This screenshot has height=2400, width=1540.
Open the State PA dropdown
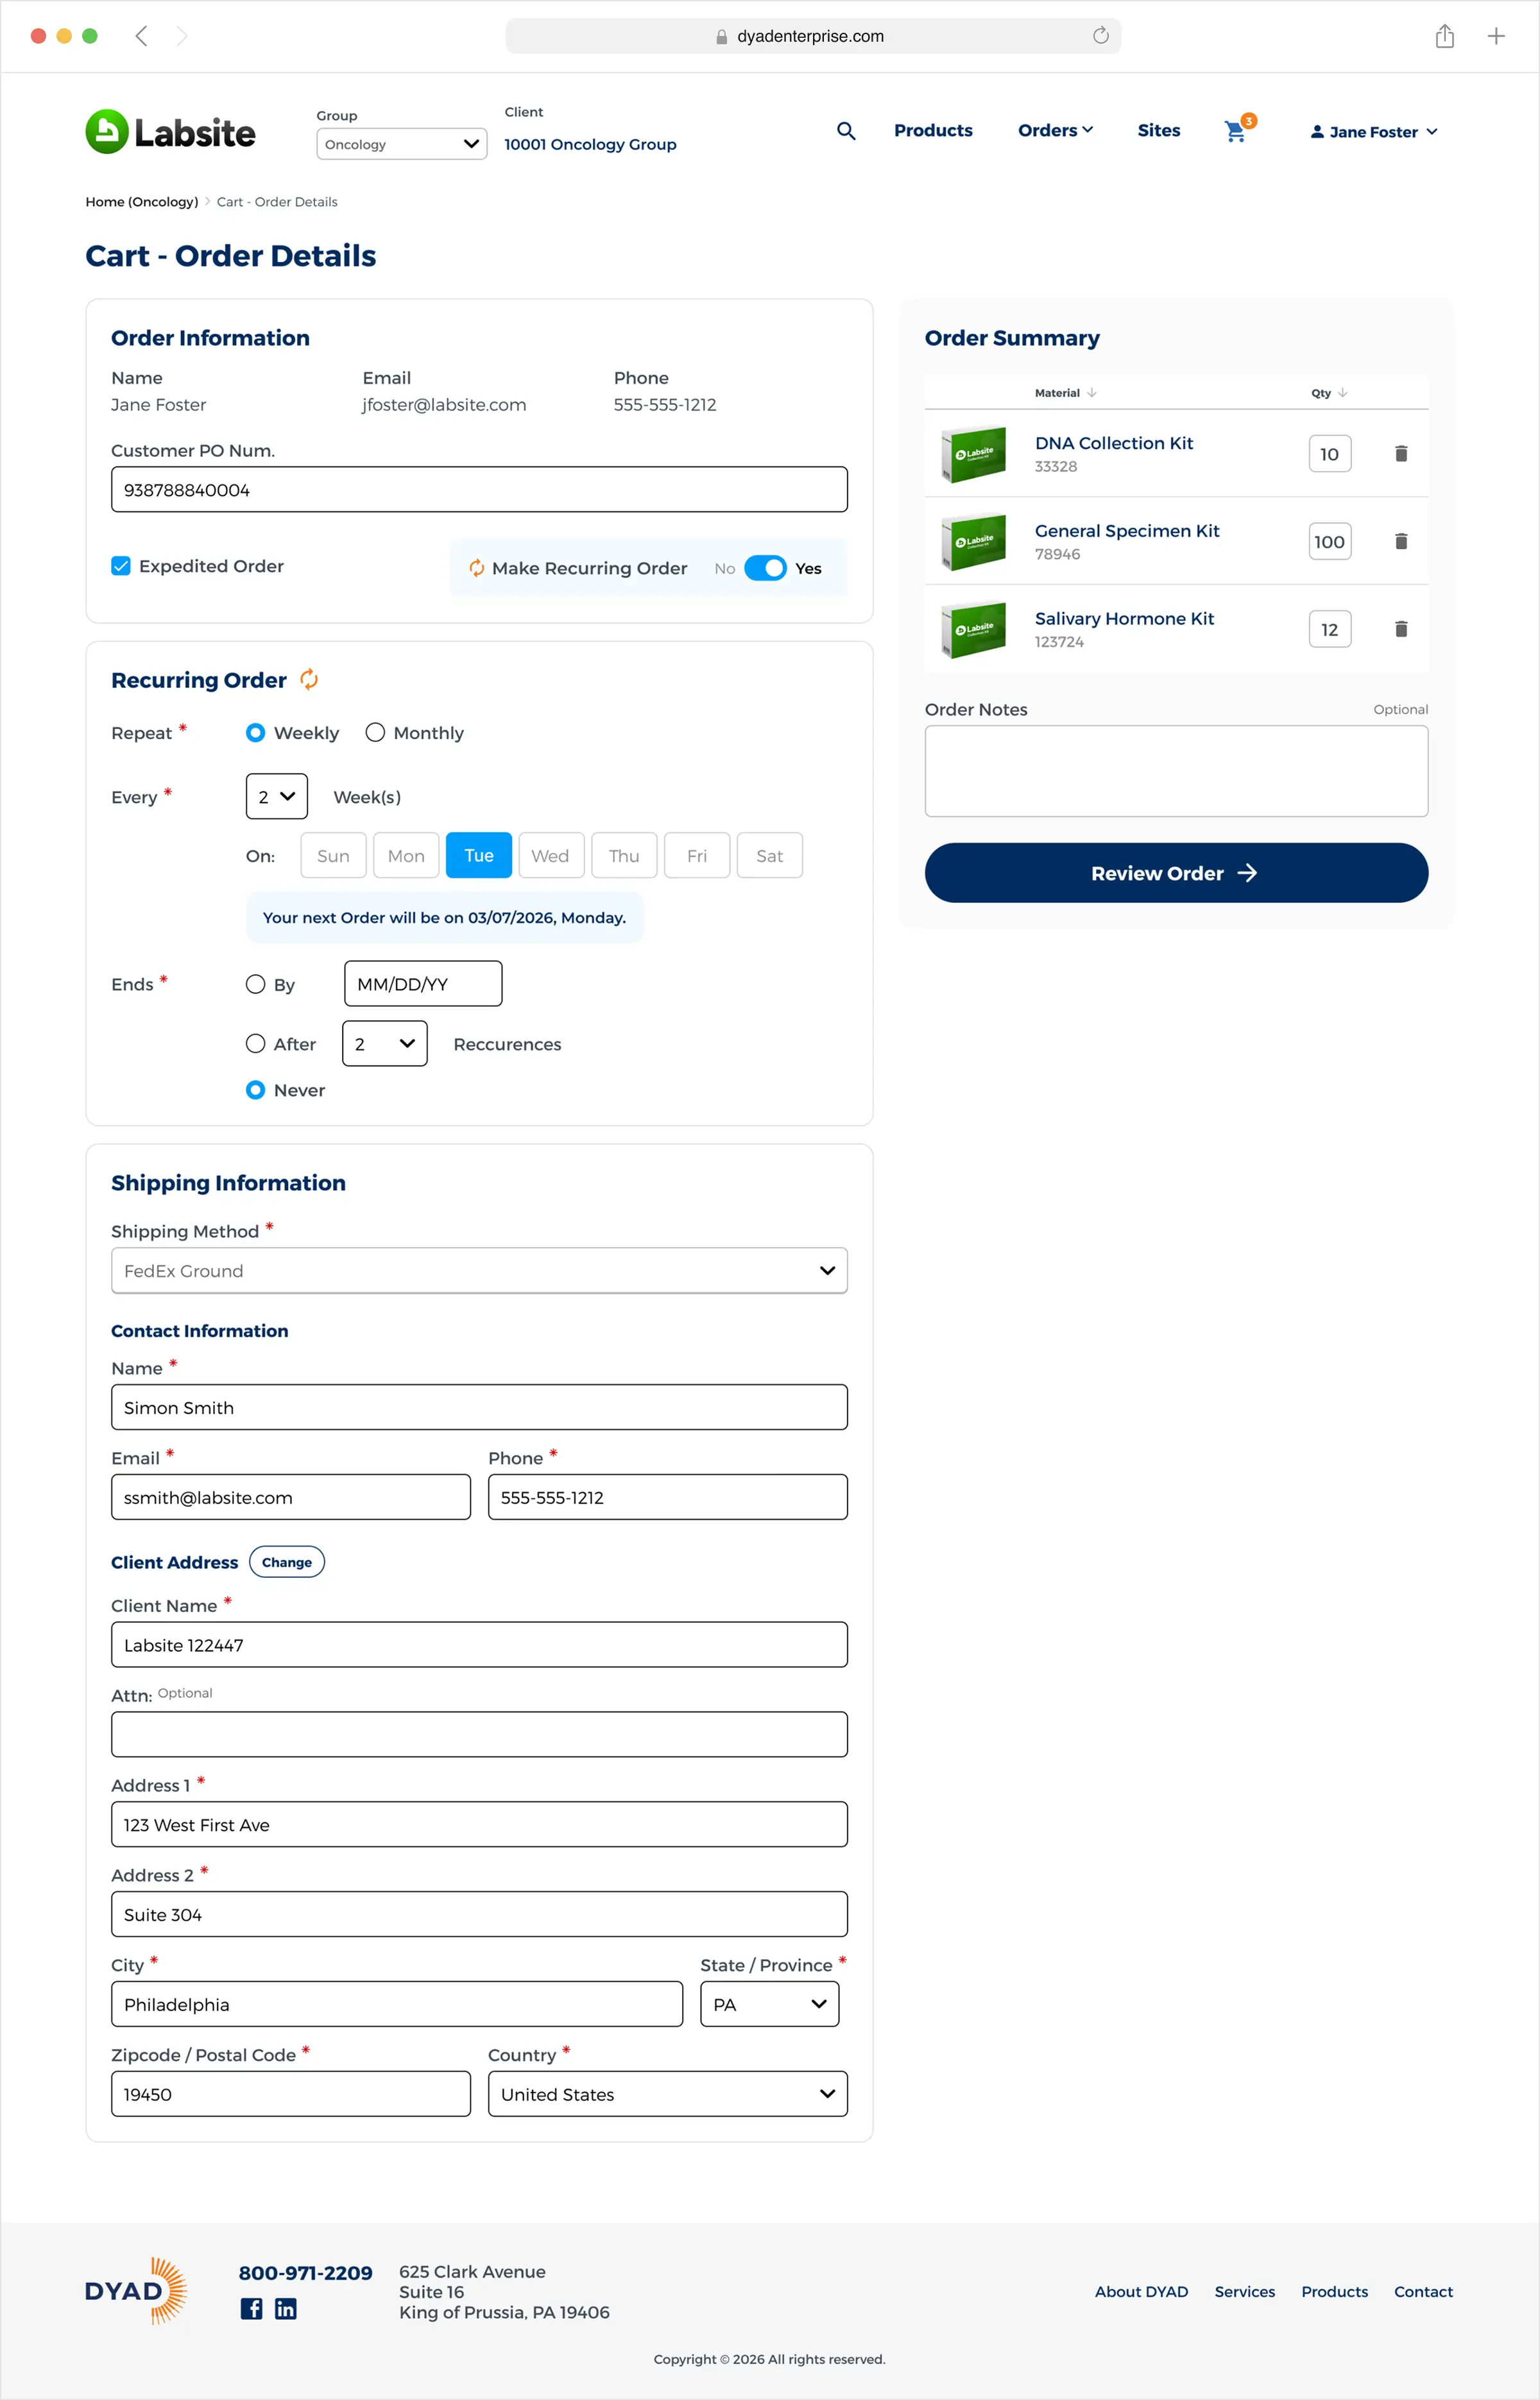(x=769, y=2005)
